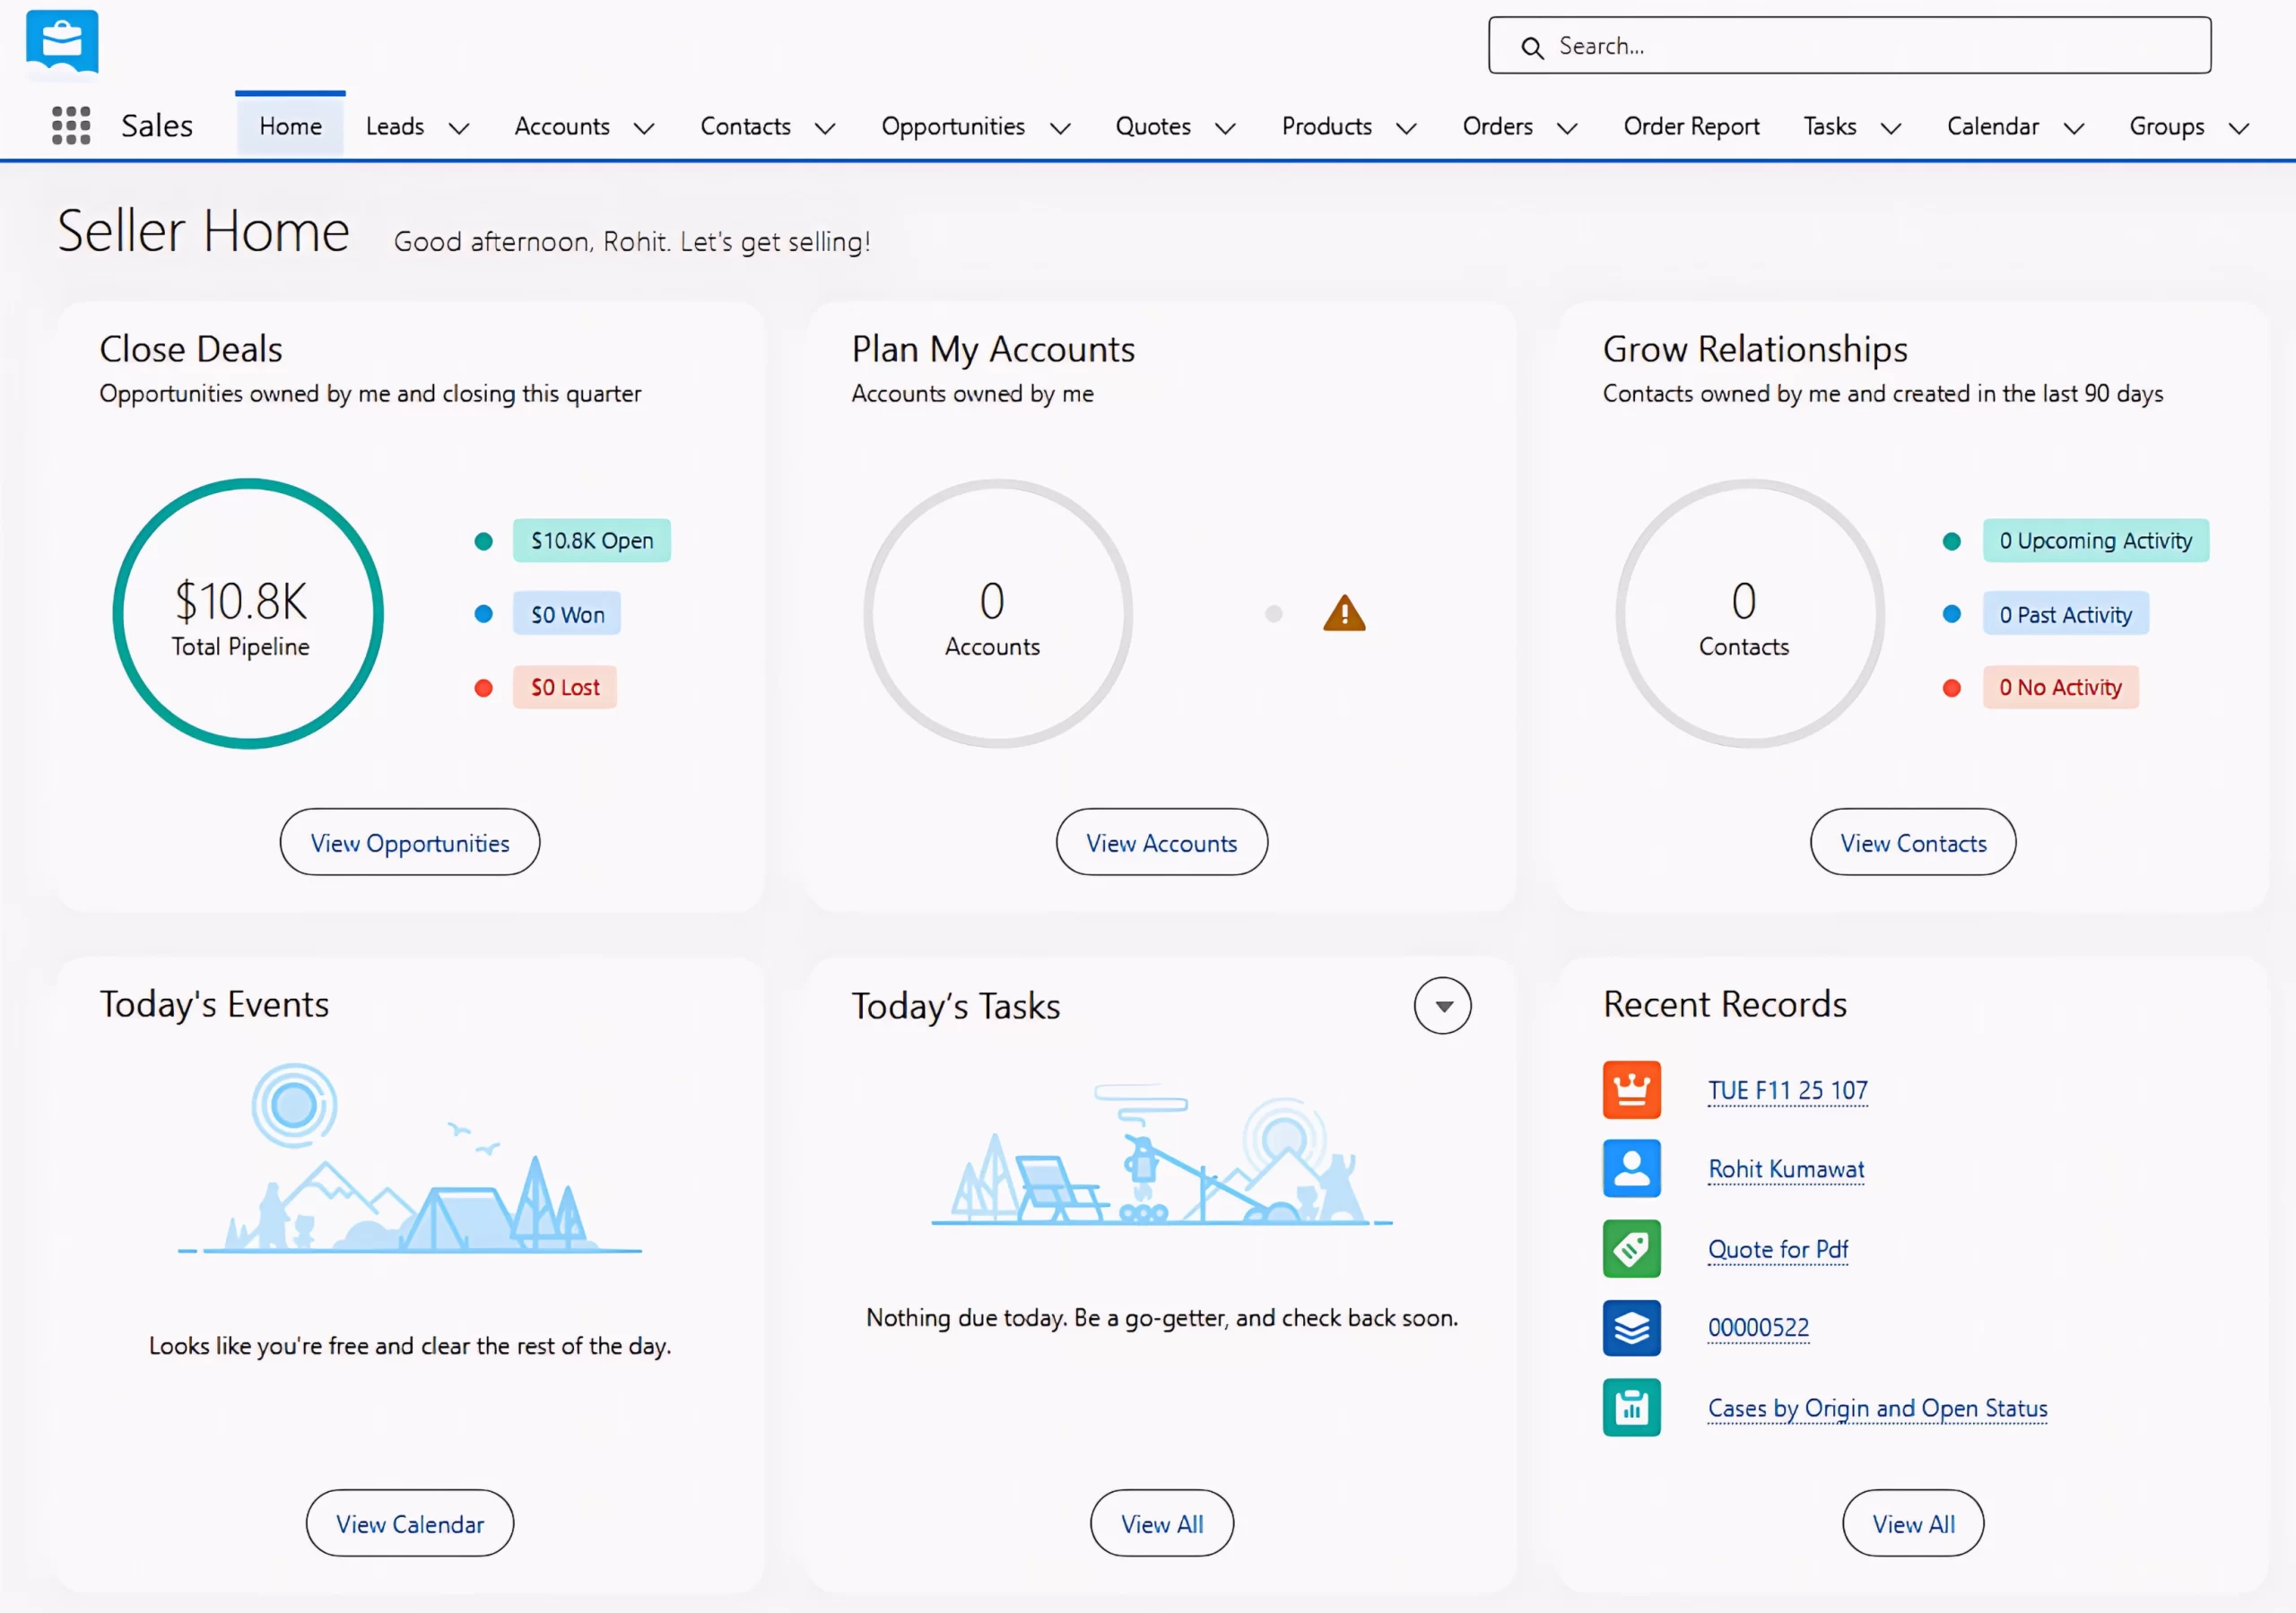Open the Calendar tab dropdown chevron
The width and height of the screenshot is (2296, 1613).
pos(2074,128)
